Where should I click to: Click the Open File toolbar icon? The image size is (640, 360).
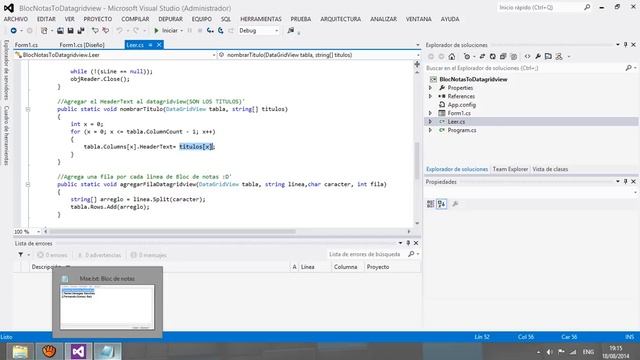pyautogui.click(x=60, y=31)
